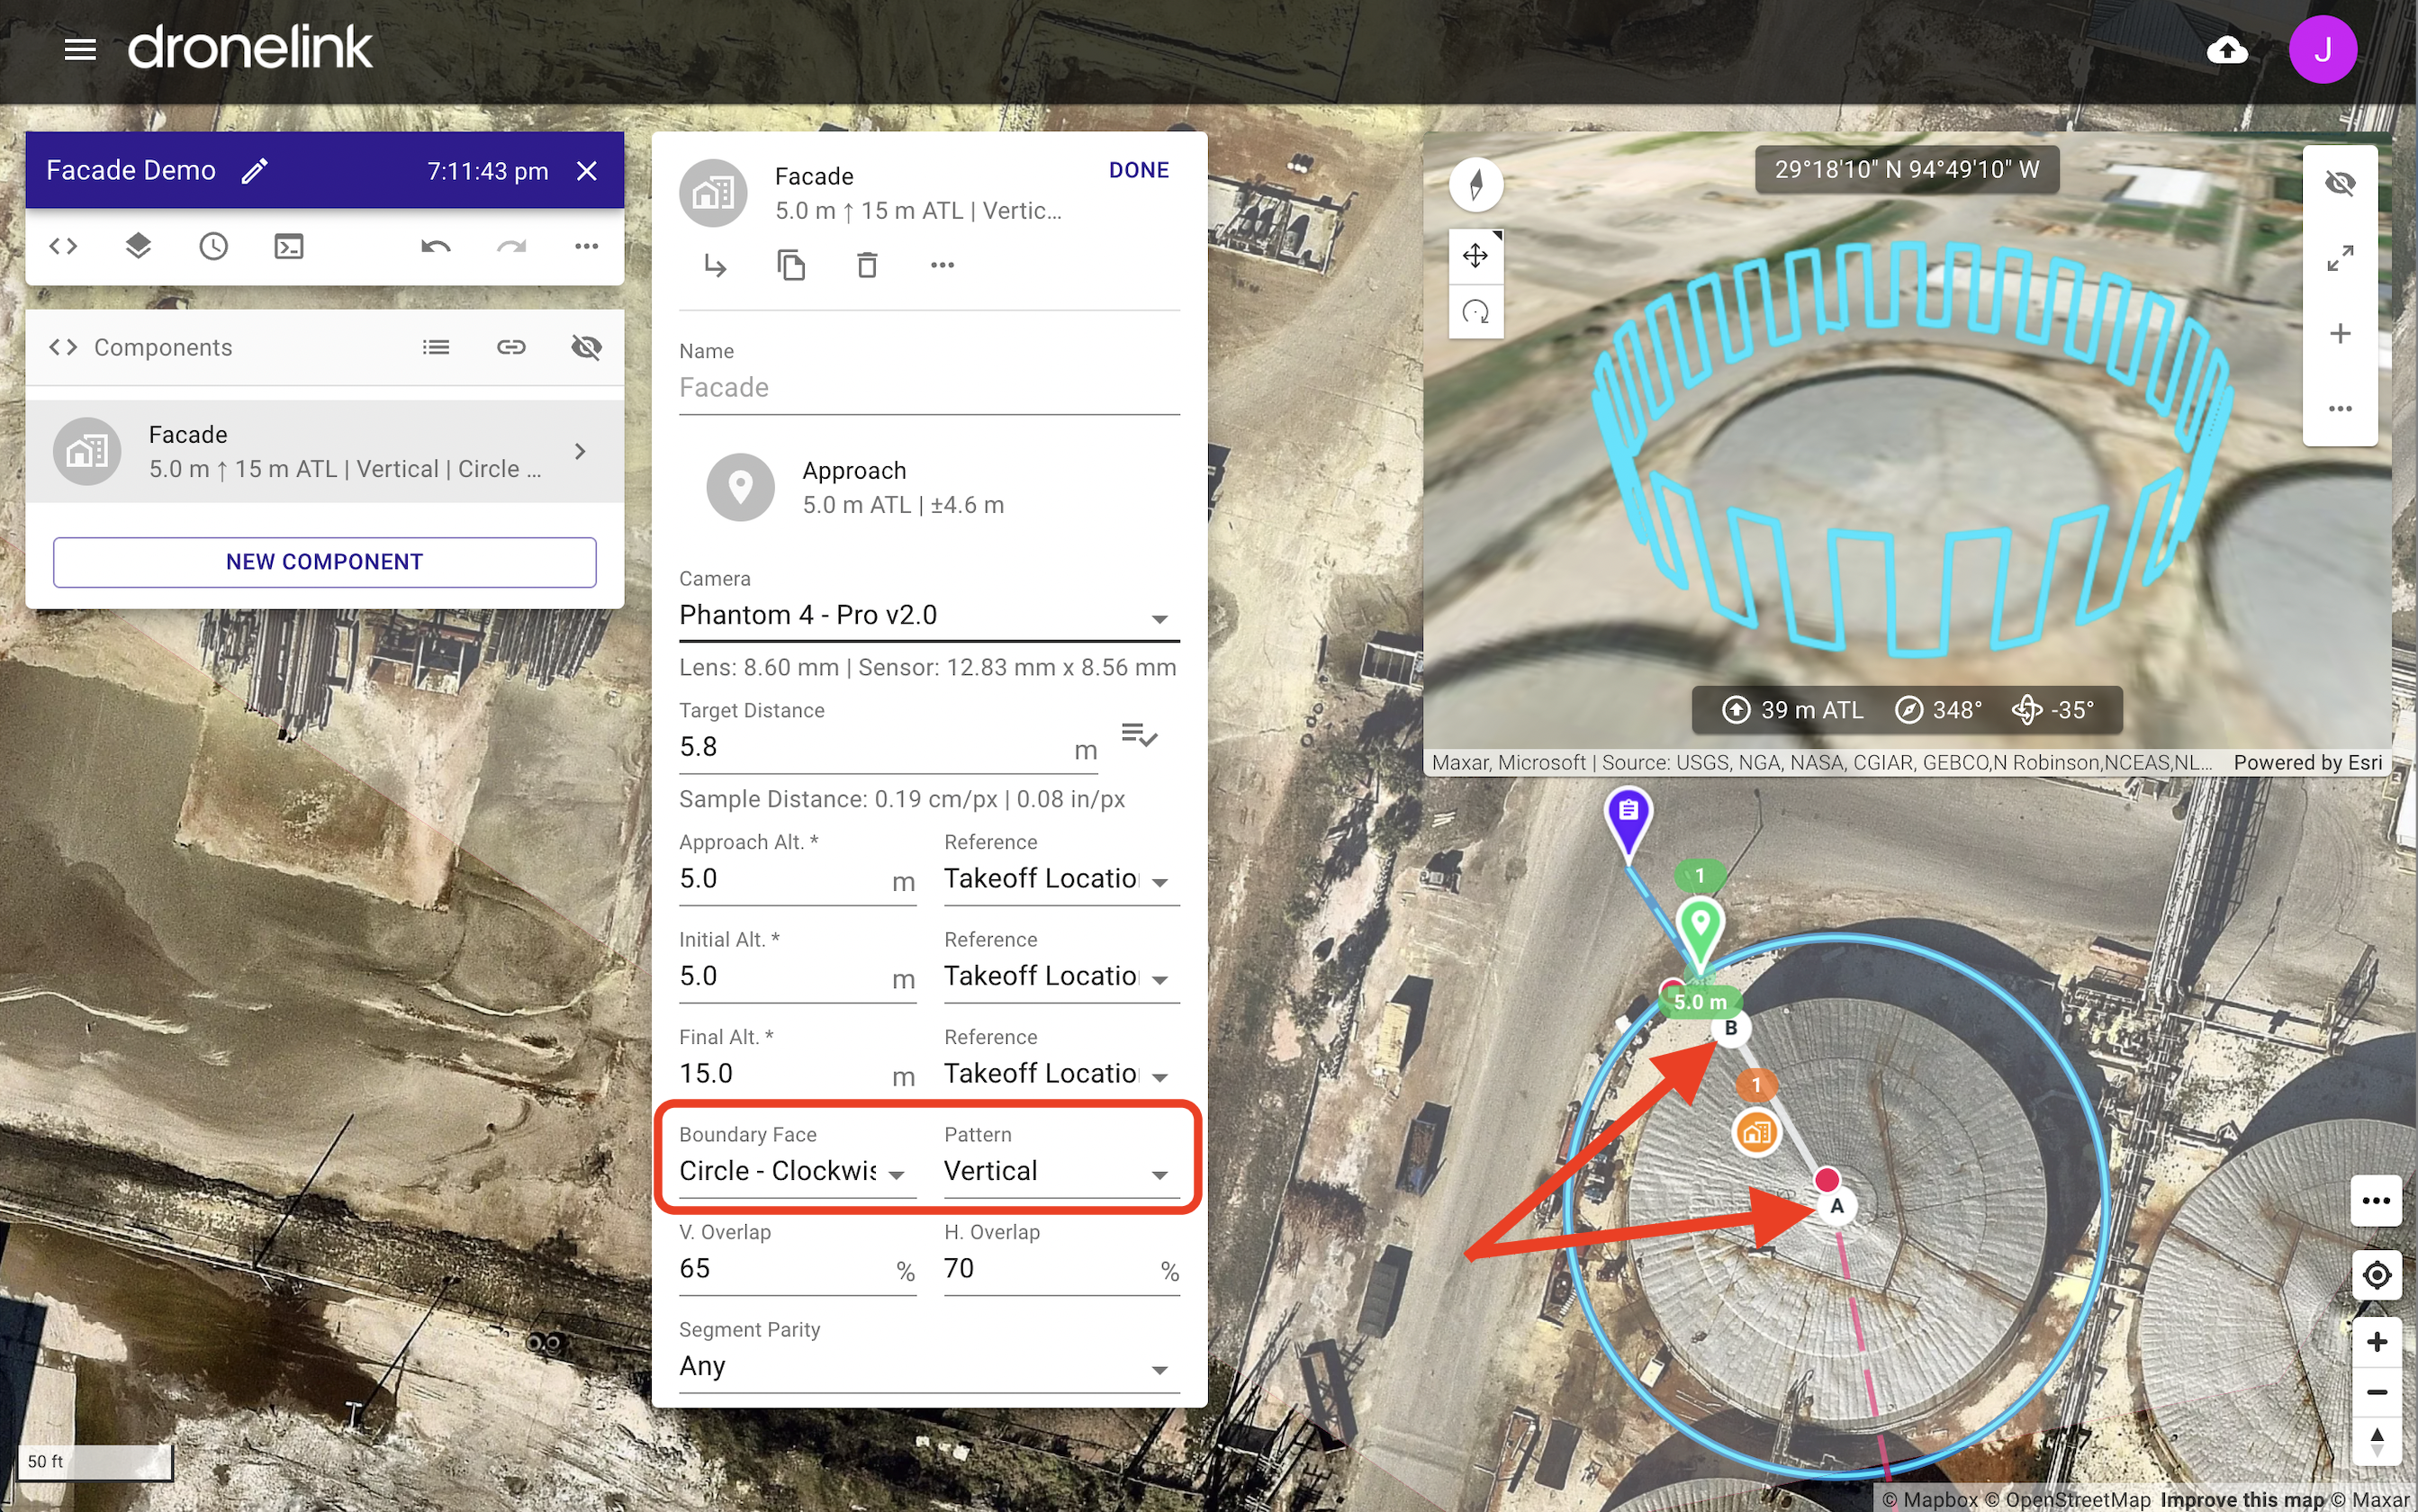
Task: Show components list view
Action: point(436,347)
